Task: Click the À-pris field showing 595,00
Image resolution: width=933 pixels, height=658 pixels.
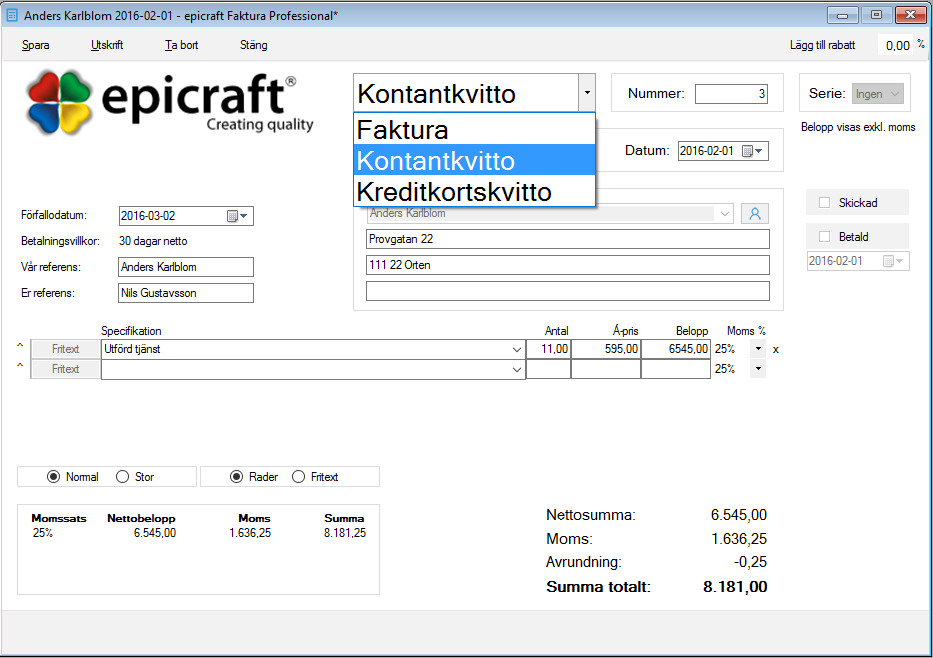Action: click(606, 349)
